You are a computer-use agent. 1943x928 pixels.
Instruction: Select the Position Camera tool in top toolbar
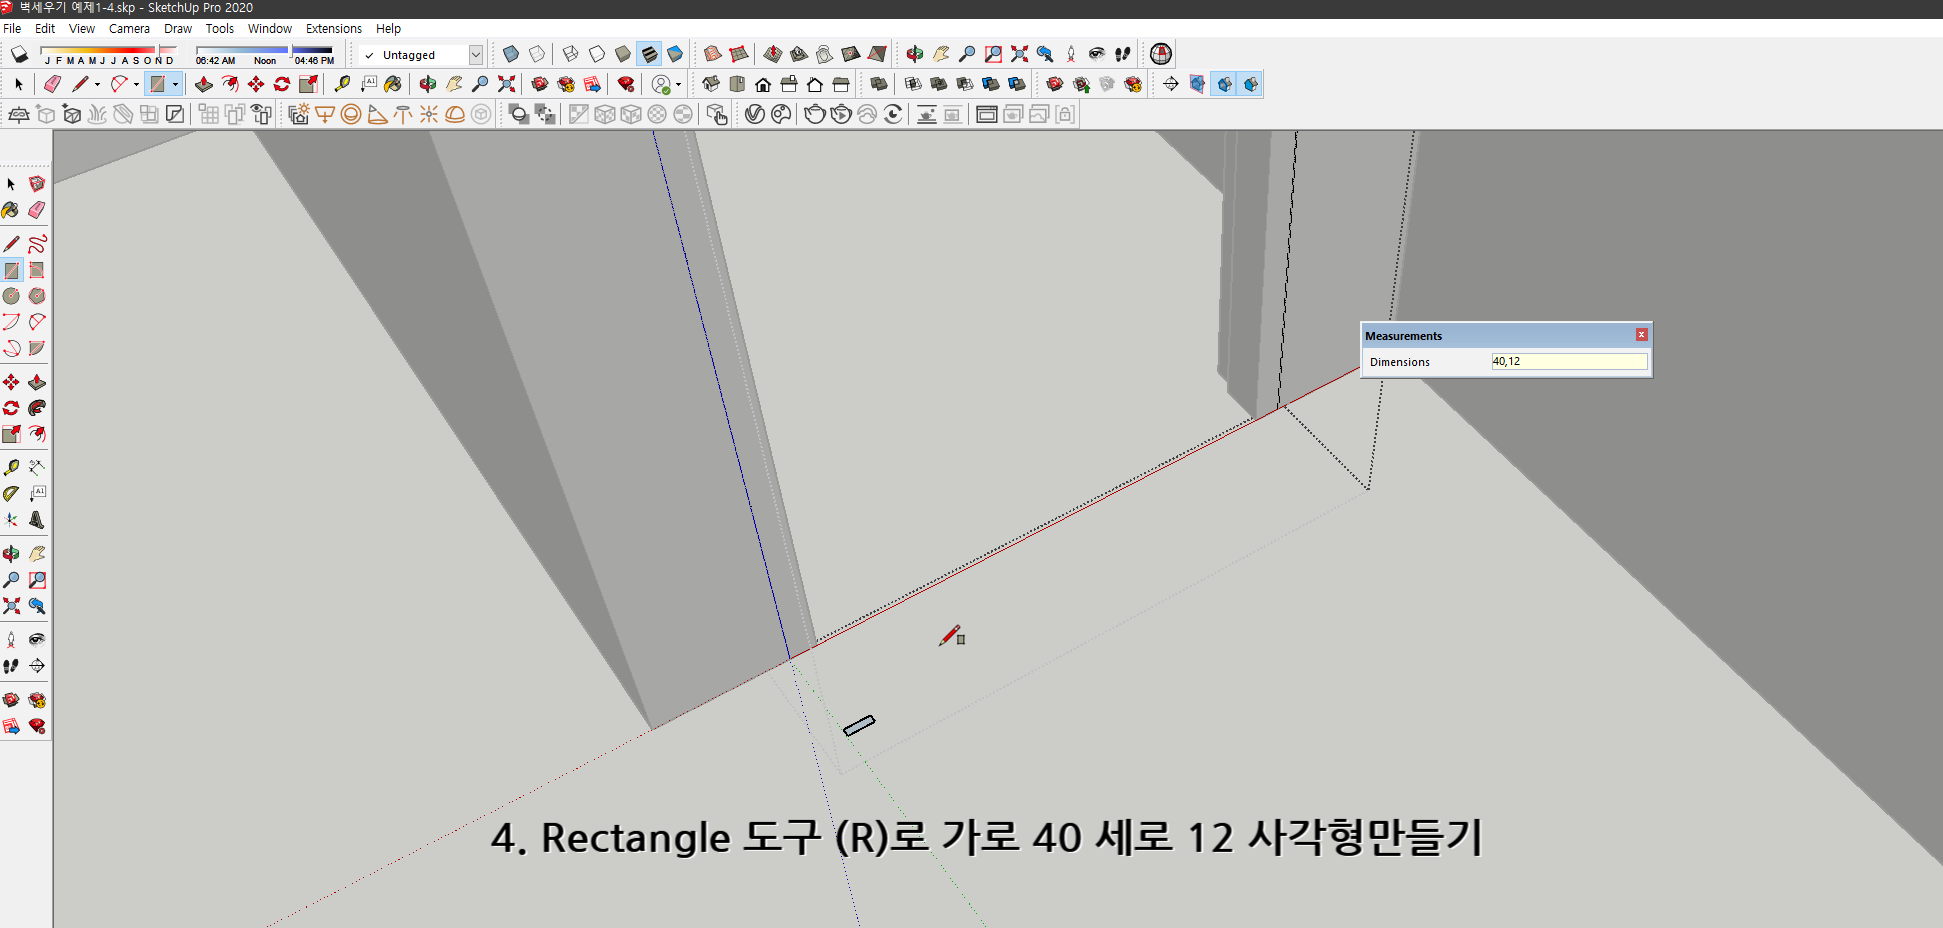click(x=1071, y=54)
